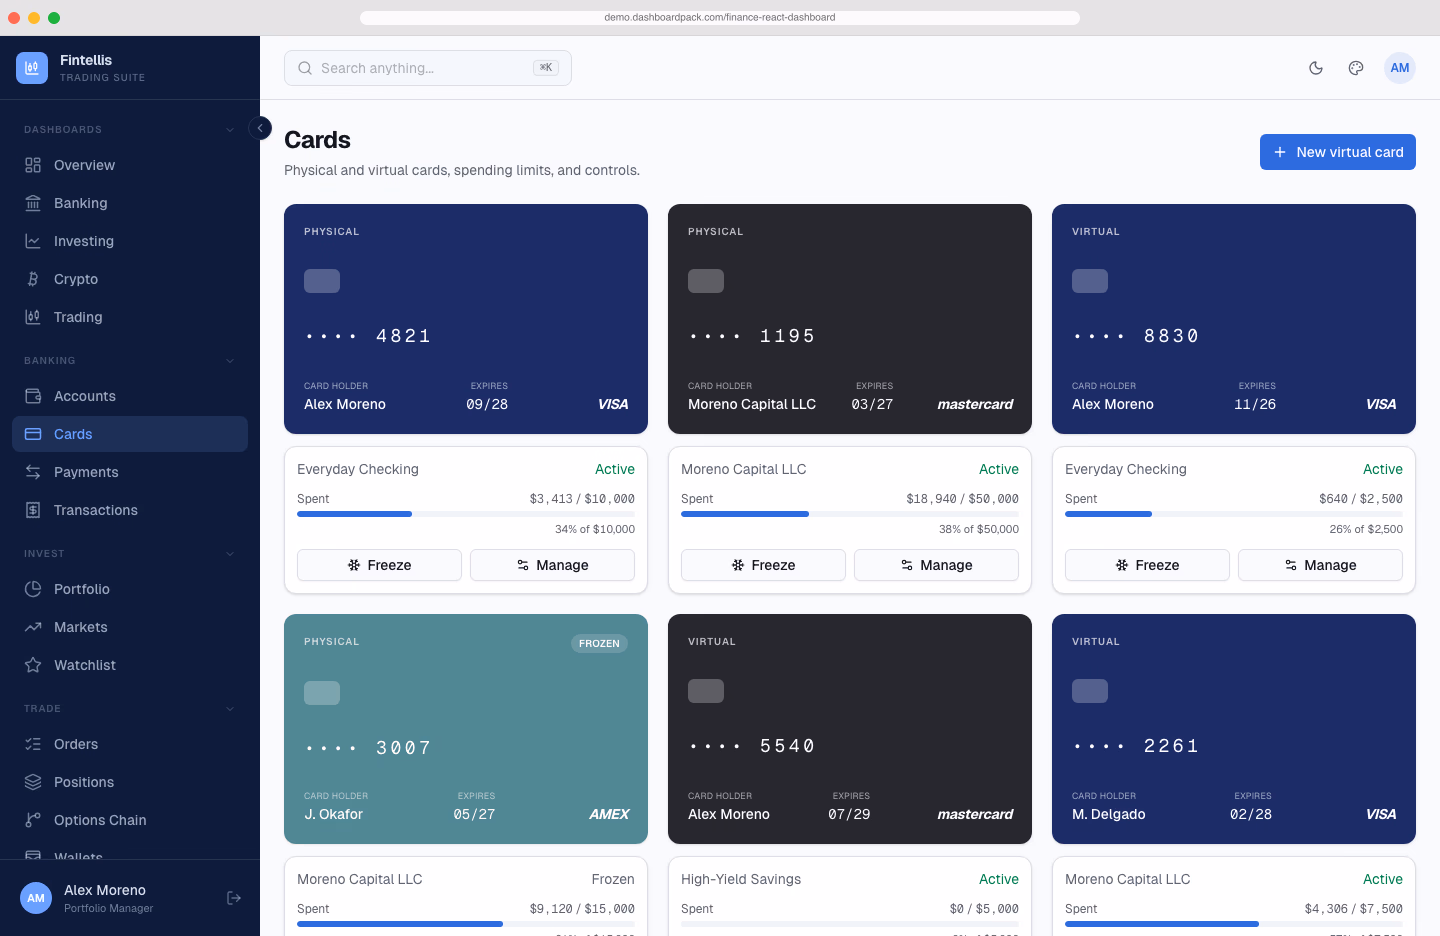Click the ⌘K shortcut badge in search
1440x936 pixels.
click(546, 68)
